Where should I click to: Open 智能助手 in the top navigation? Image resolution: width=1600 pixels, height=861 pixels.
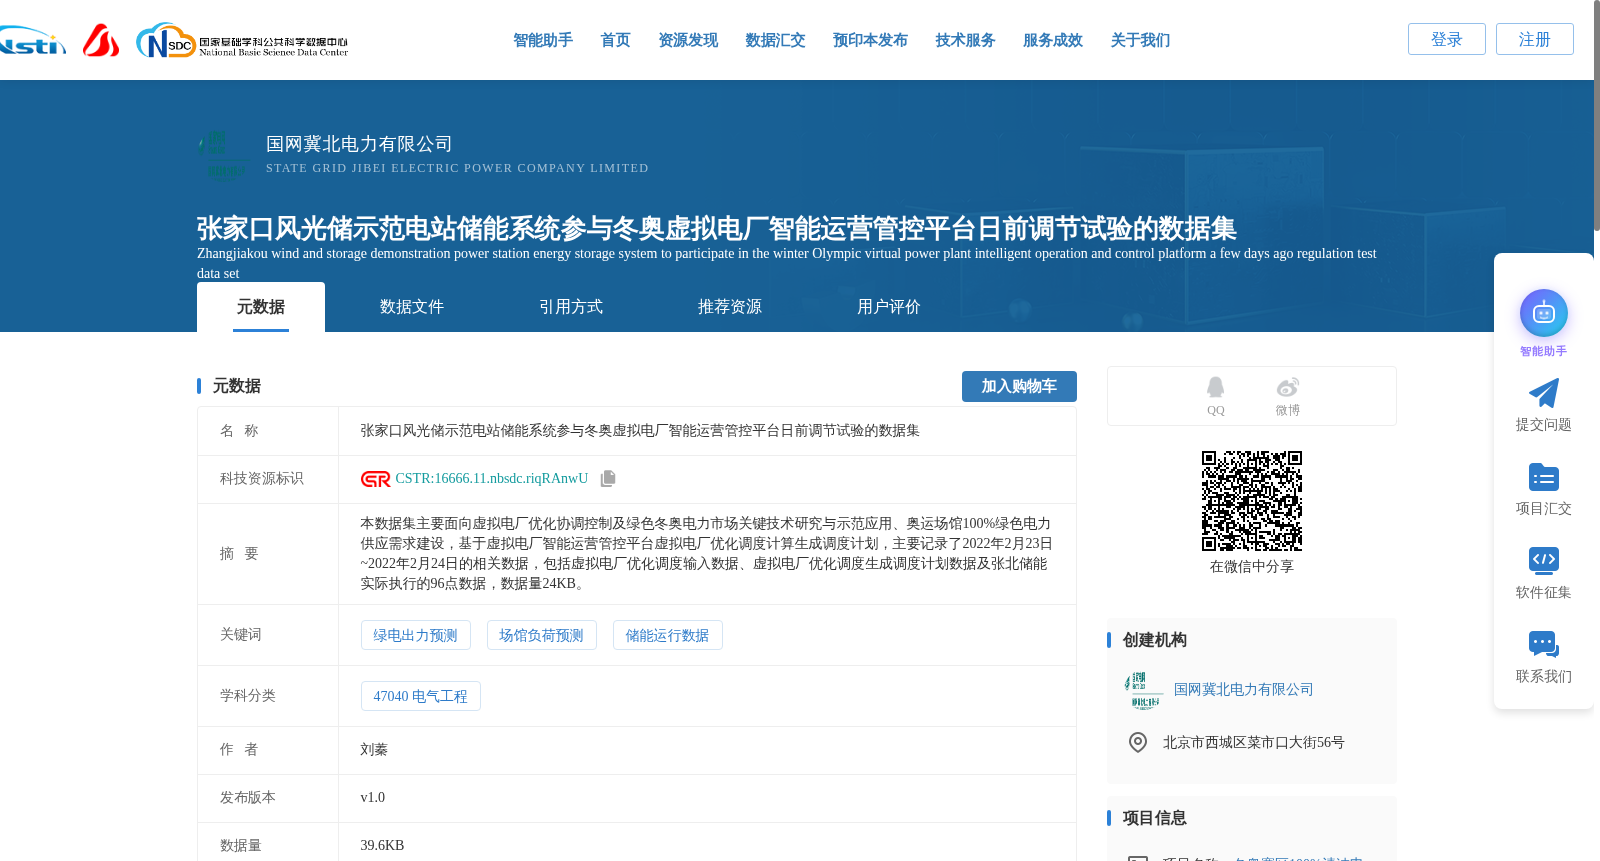(x=543, y=40)
